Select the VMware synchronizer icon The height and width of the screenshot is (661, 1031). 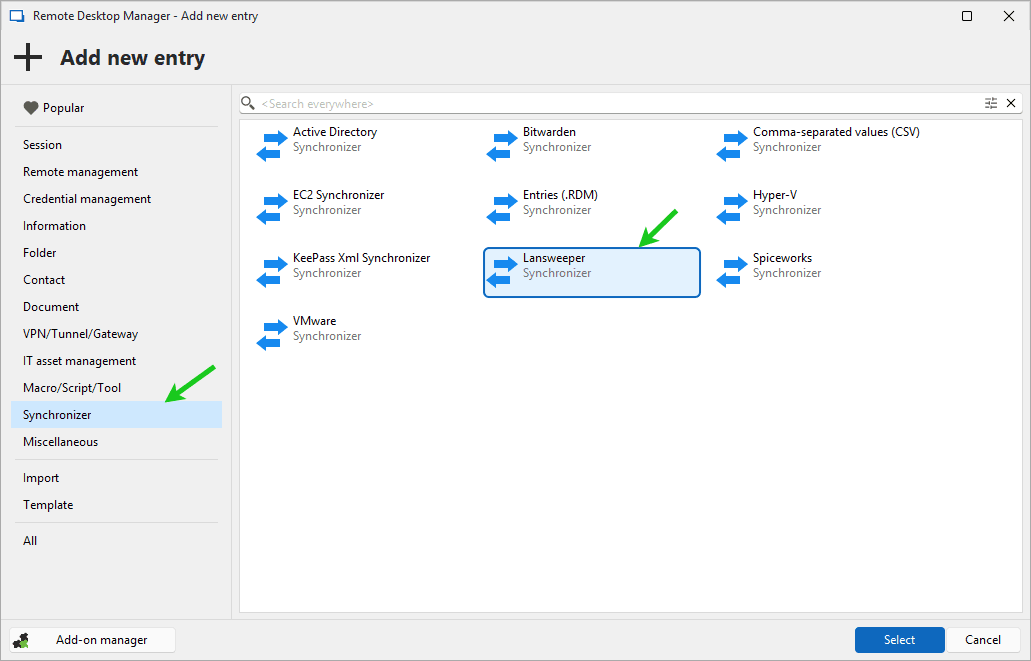tap(271, 329)
